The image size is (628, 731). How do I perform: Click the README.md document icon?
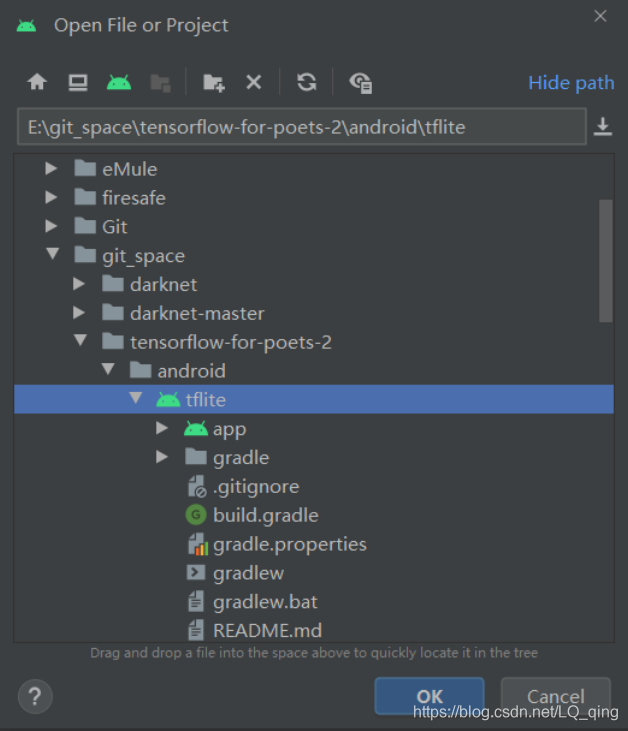pyautogui.click(x=196, y=630)
